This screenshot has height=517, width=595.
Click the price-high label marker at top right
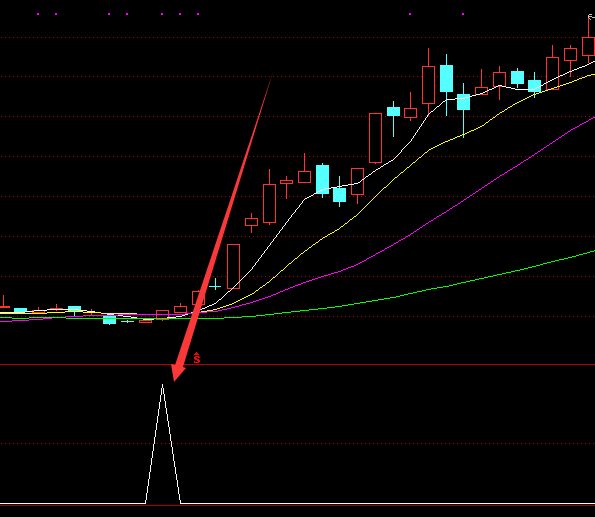coord(591,17)
